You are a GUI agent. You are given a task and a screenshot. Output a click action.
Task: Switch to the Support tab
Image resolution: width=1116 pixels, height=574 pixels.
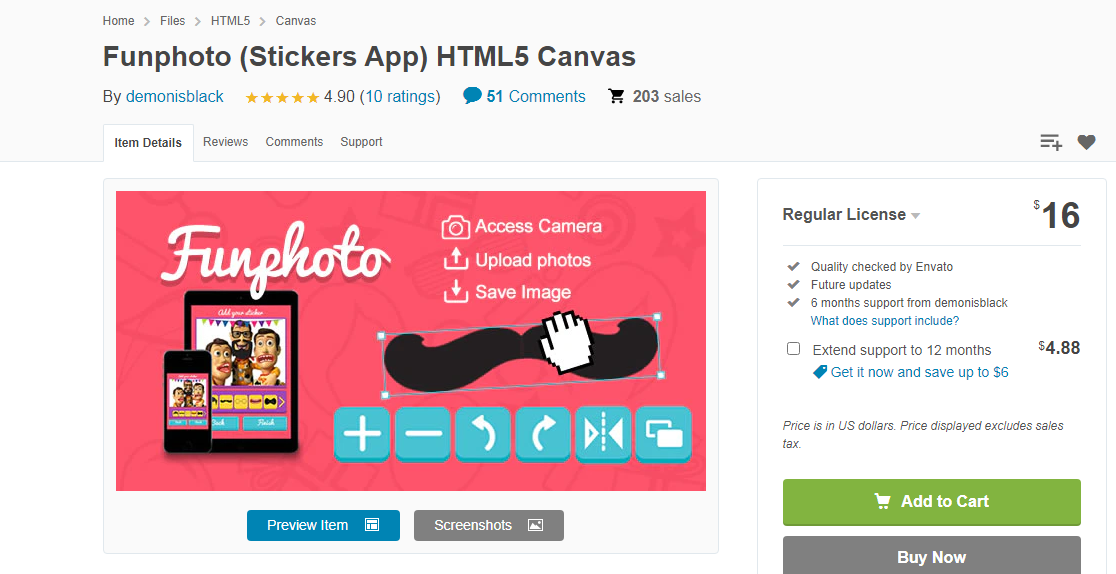click(x=361, y=142)
